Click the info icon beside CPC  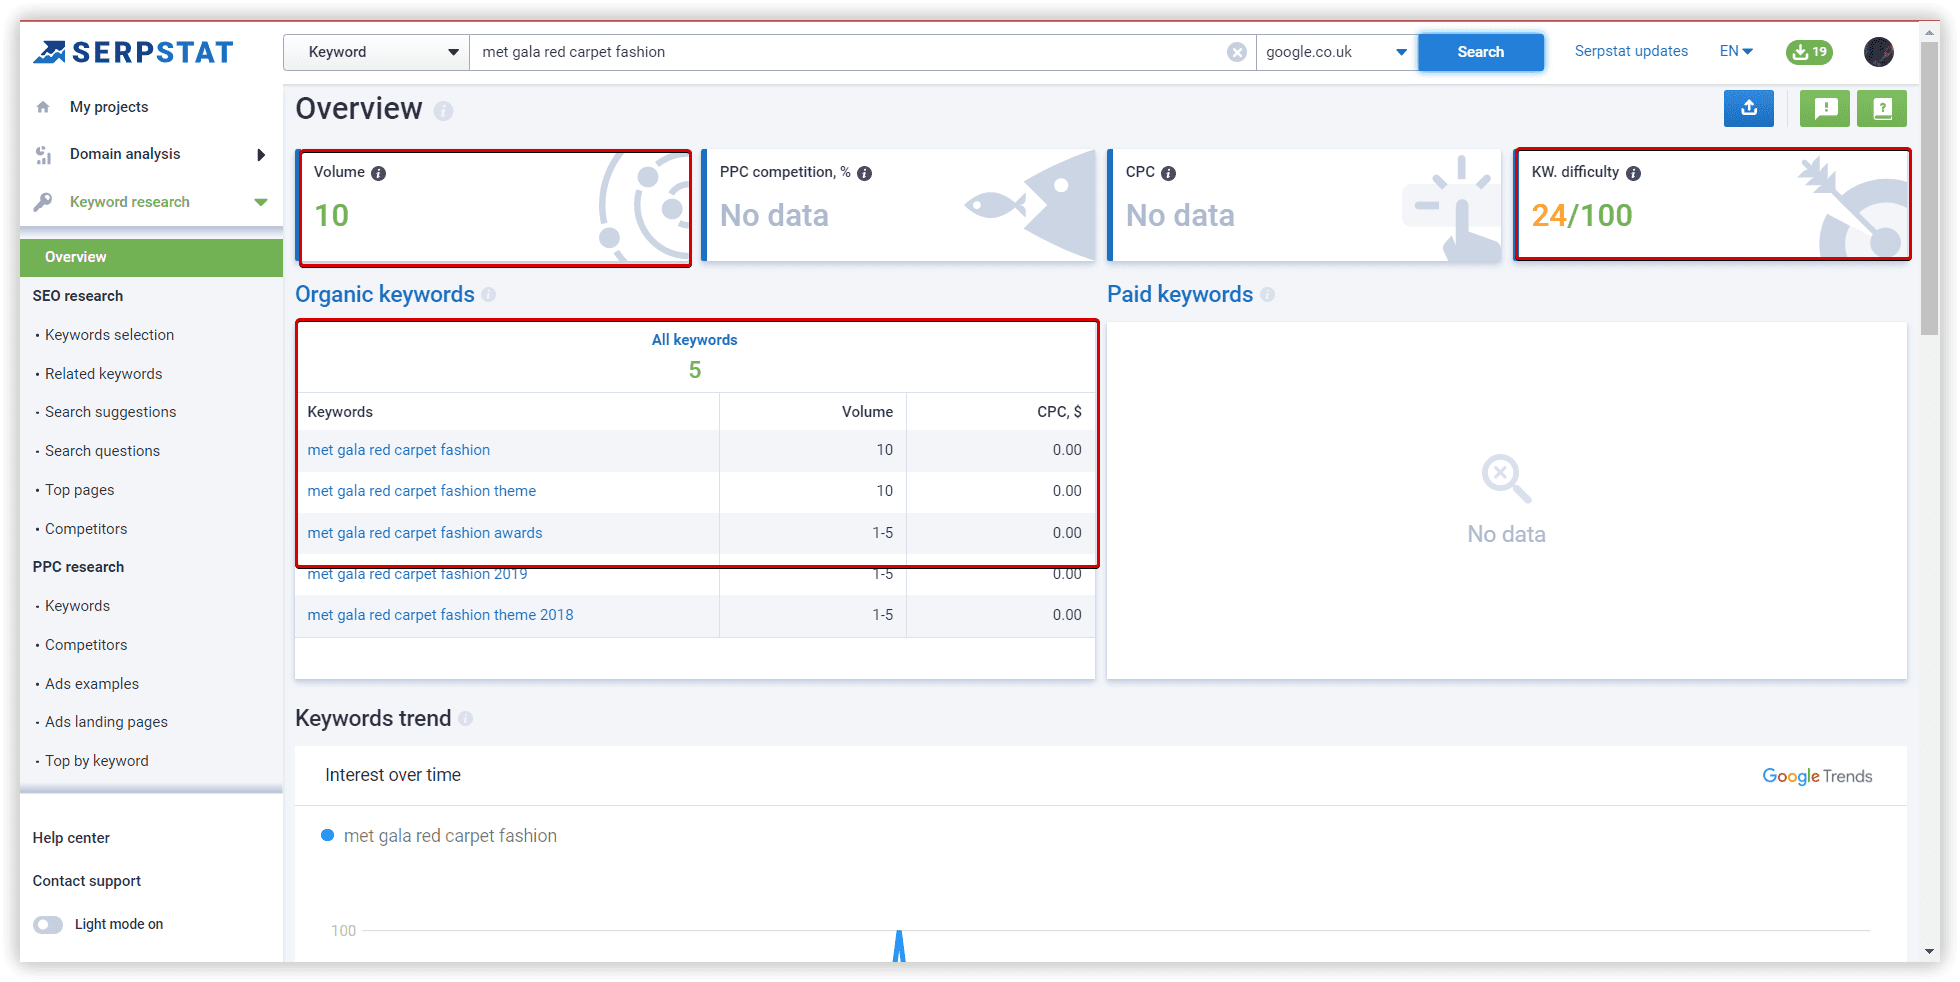[x=1168, y=173]
